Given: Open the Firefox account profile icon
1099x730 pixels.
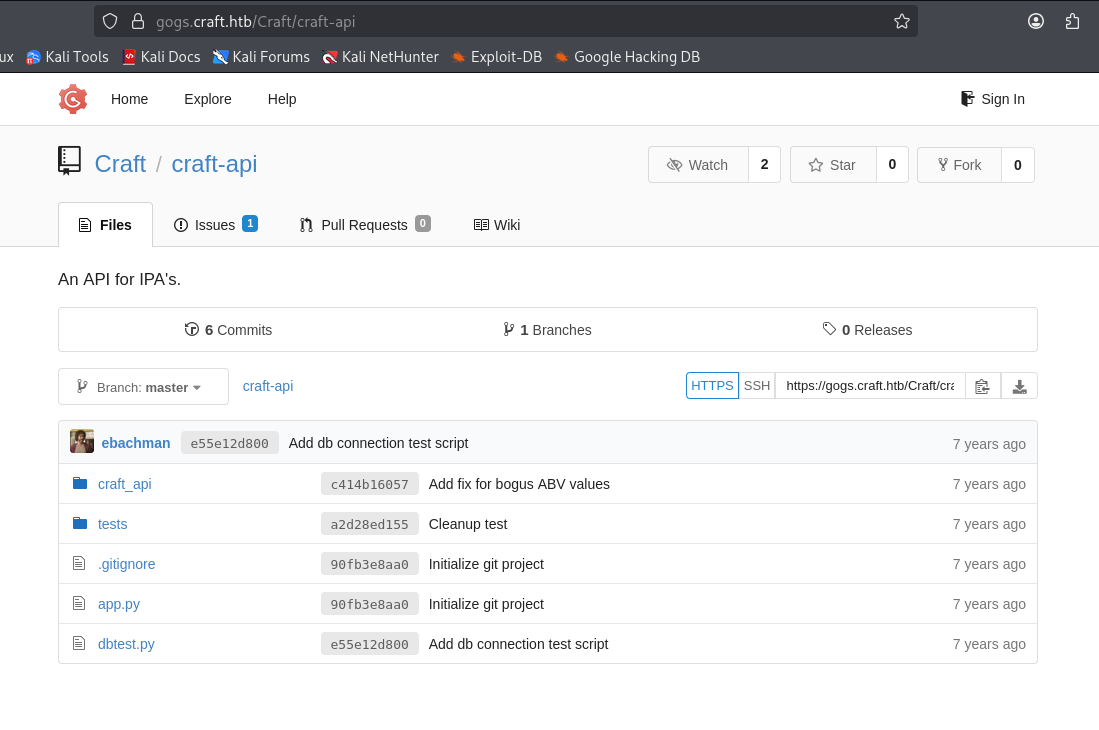Looking at the screenshot, I should click(x=1035, y=22).
